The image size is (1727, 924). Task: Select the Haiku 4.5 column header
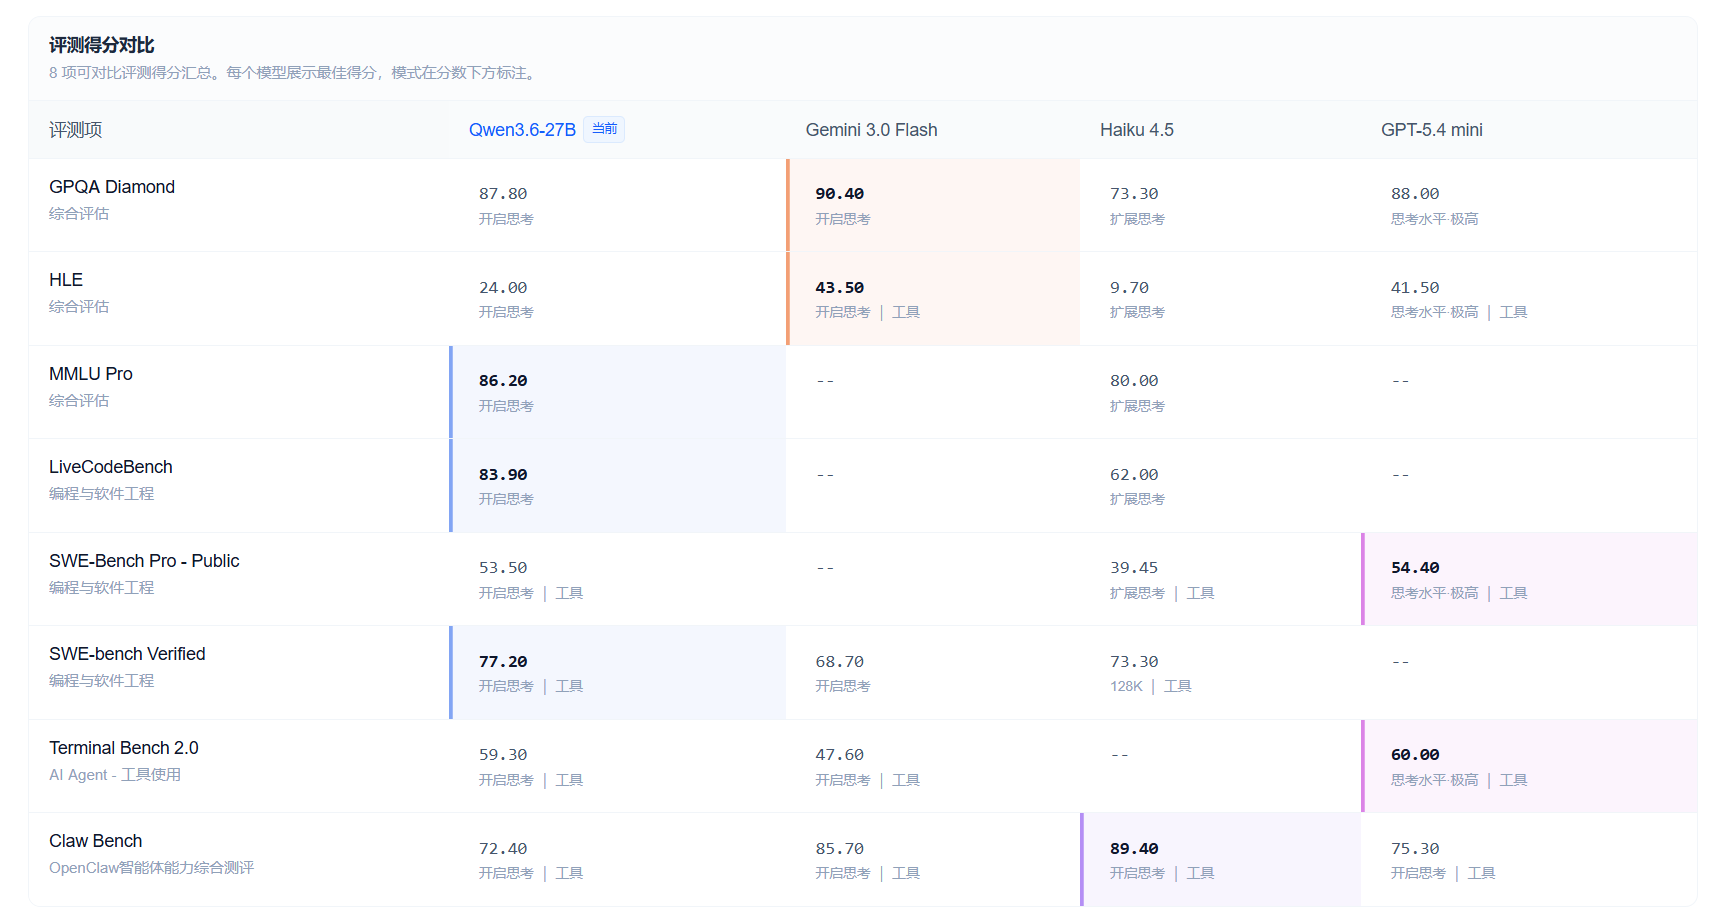[1136, 130]
